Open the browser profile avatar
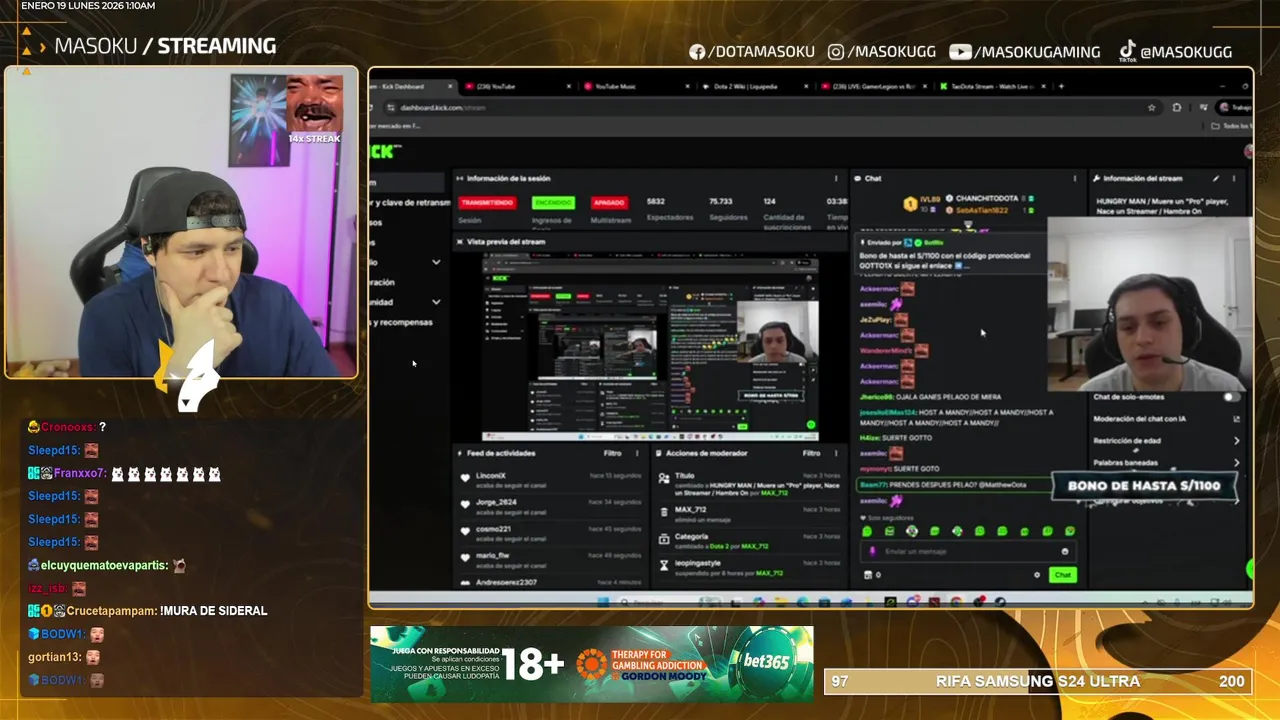Viewport: 1280px width, 720px height. point(1223,107)
